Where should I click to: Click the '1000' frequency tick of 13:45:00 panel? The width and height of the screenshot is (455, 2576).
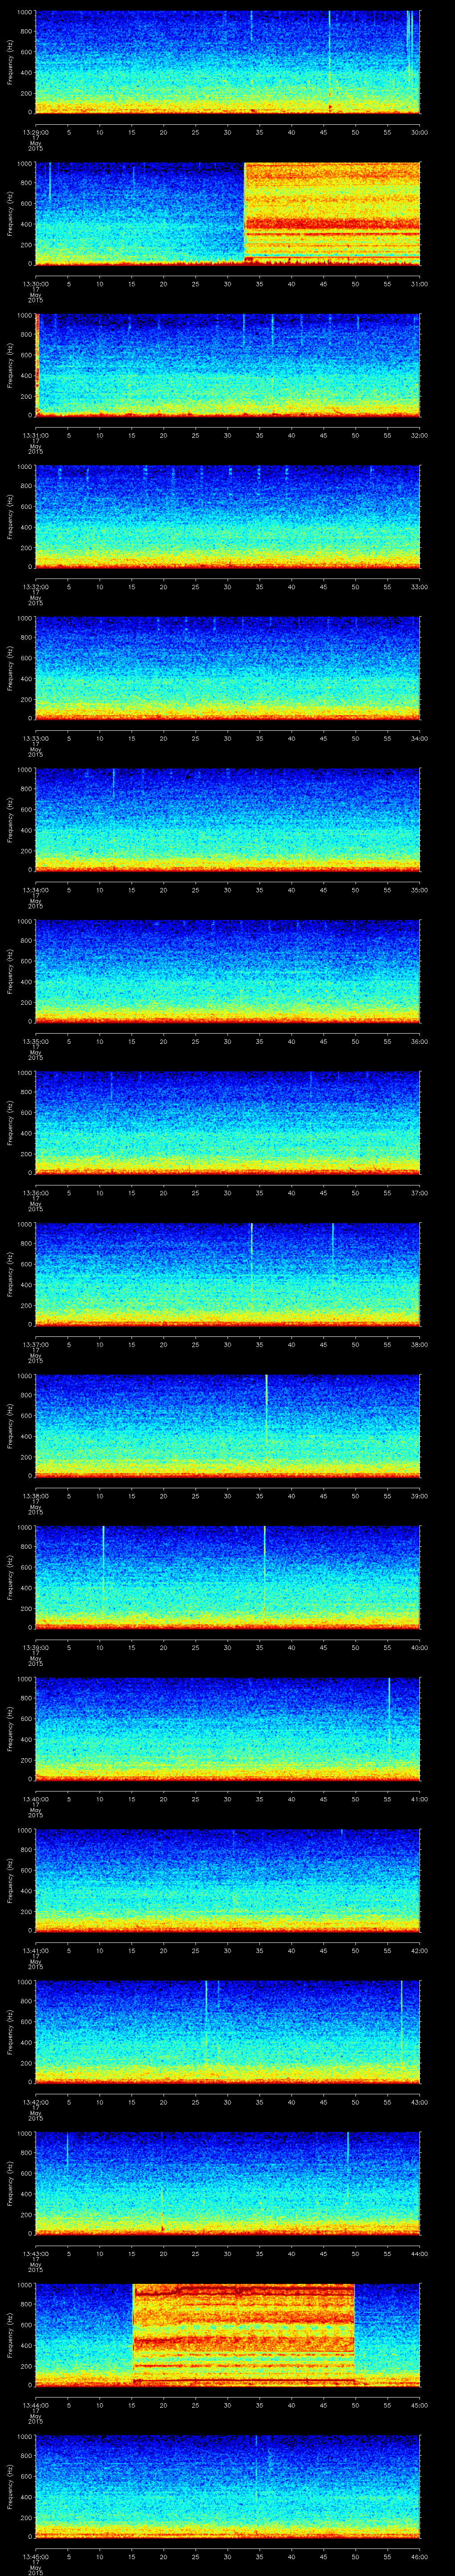25,2437
